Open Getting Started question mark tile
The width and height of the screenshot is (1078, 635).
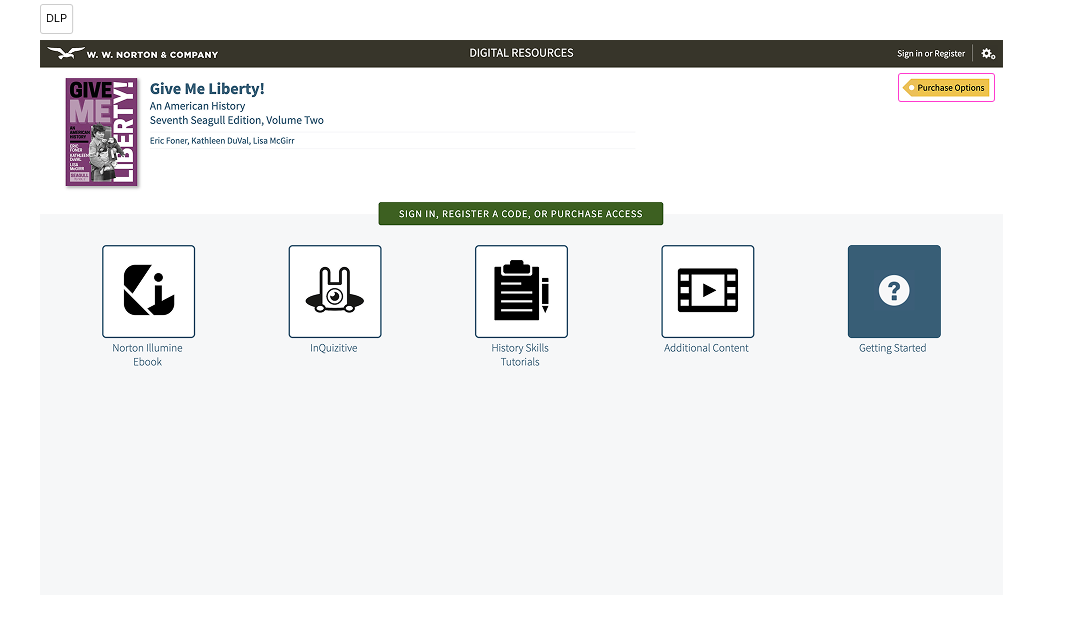point(894,291)
